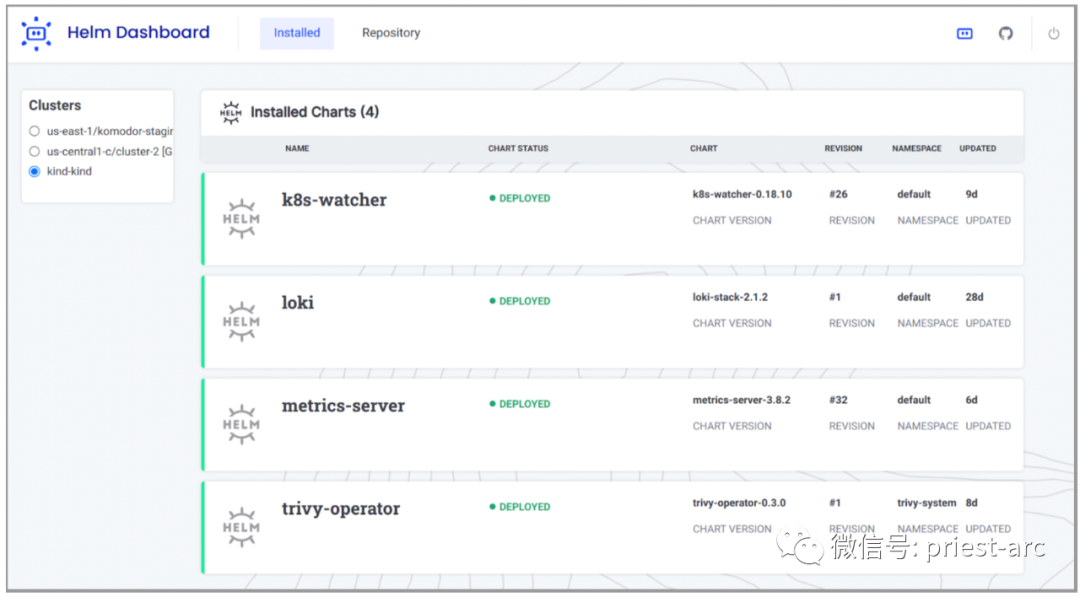Click DEPLOYED status of loki
The width and height of the screenshot is (1080, 597).
click(519, 301)
